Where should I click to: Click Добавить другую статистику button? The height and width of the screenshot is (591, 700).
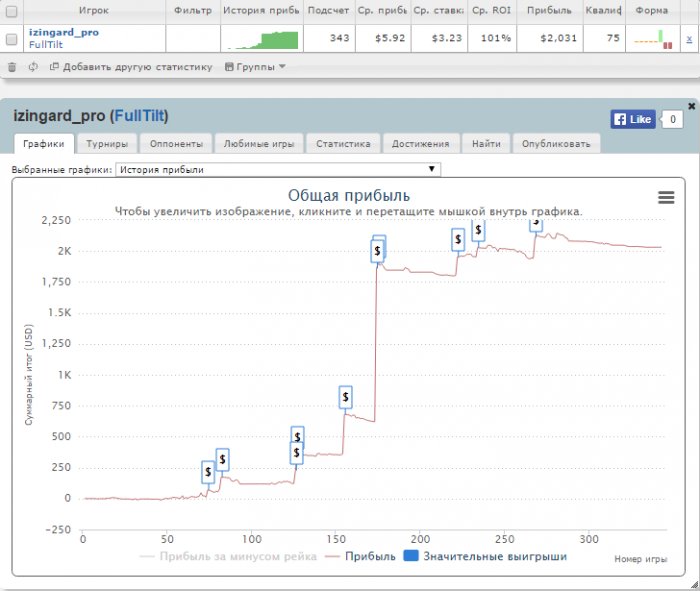click(x=131, y=67)
